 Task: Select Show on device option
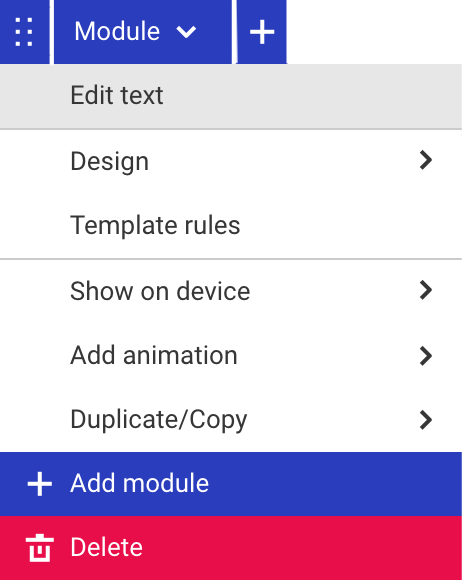231,291
